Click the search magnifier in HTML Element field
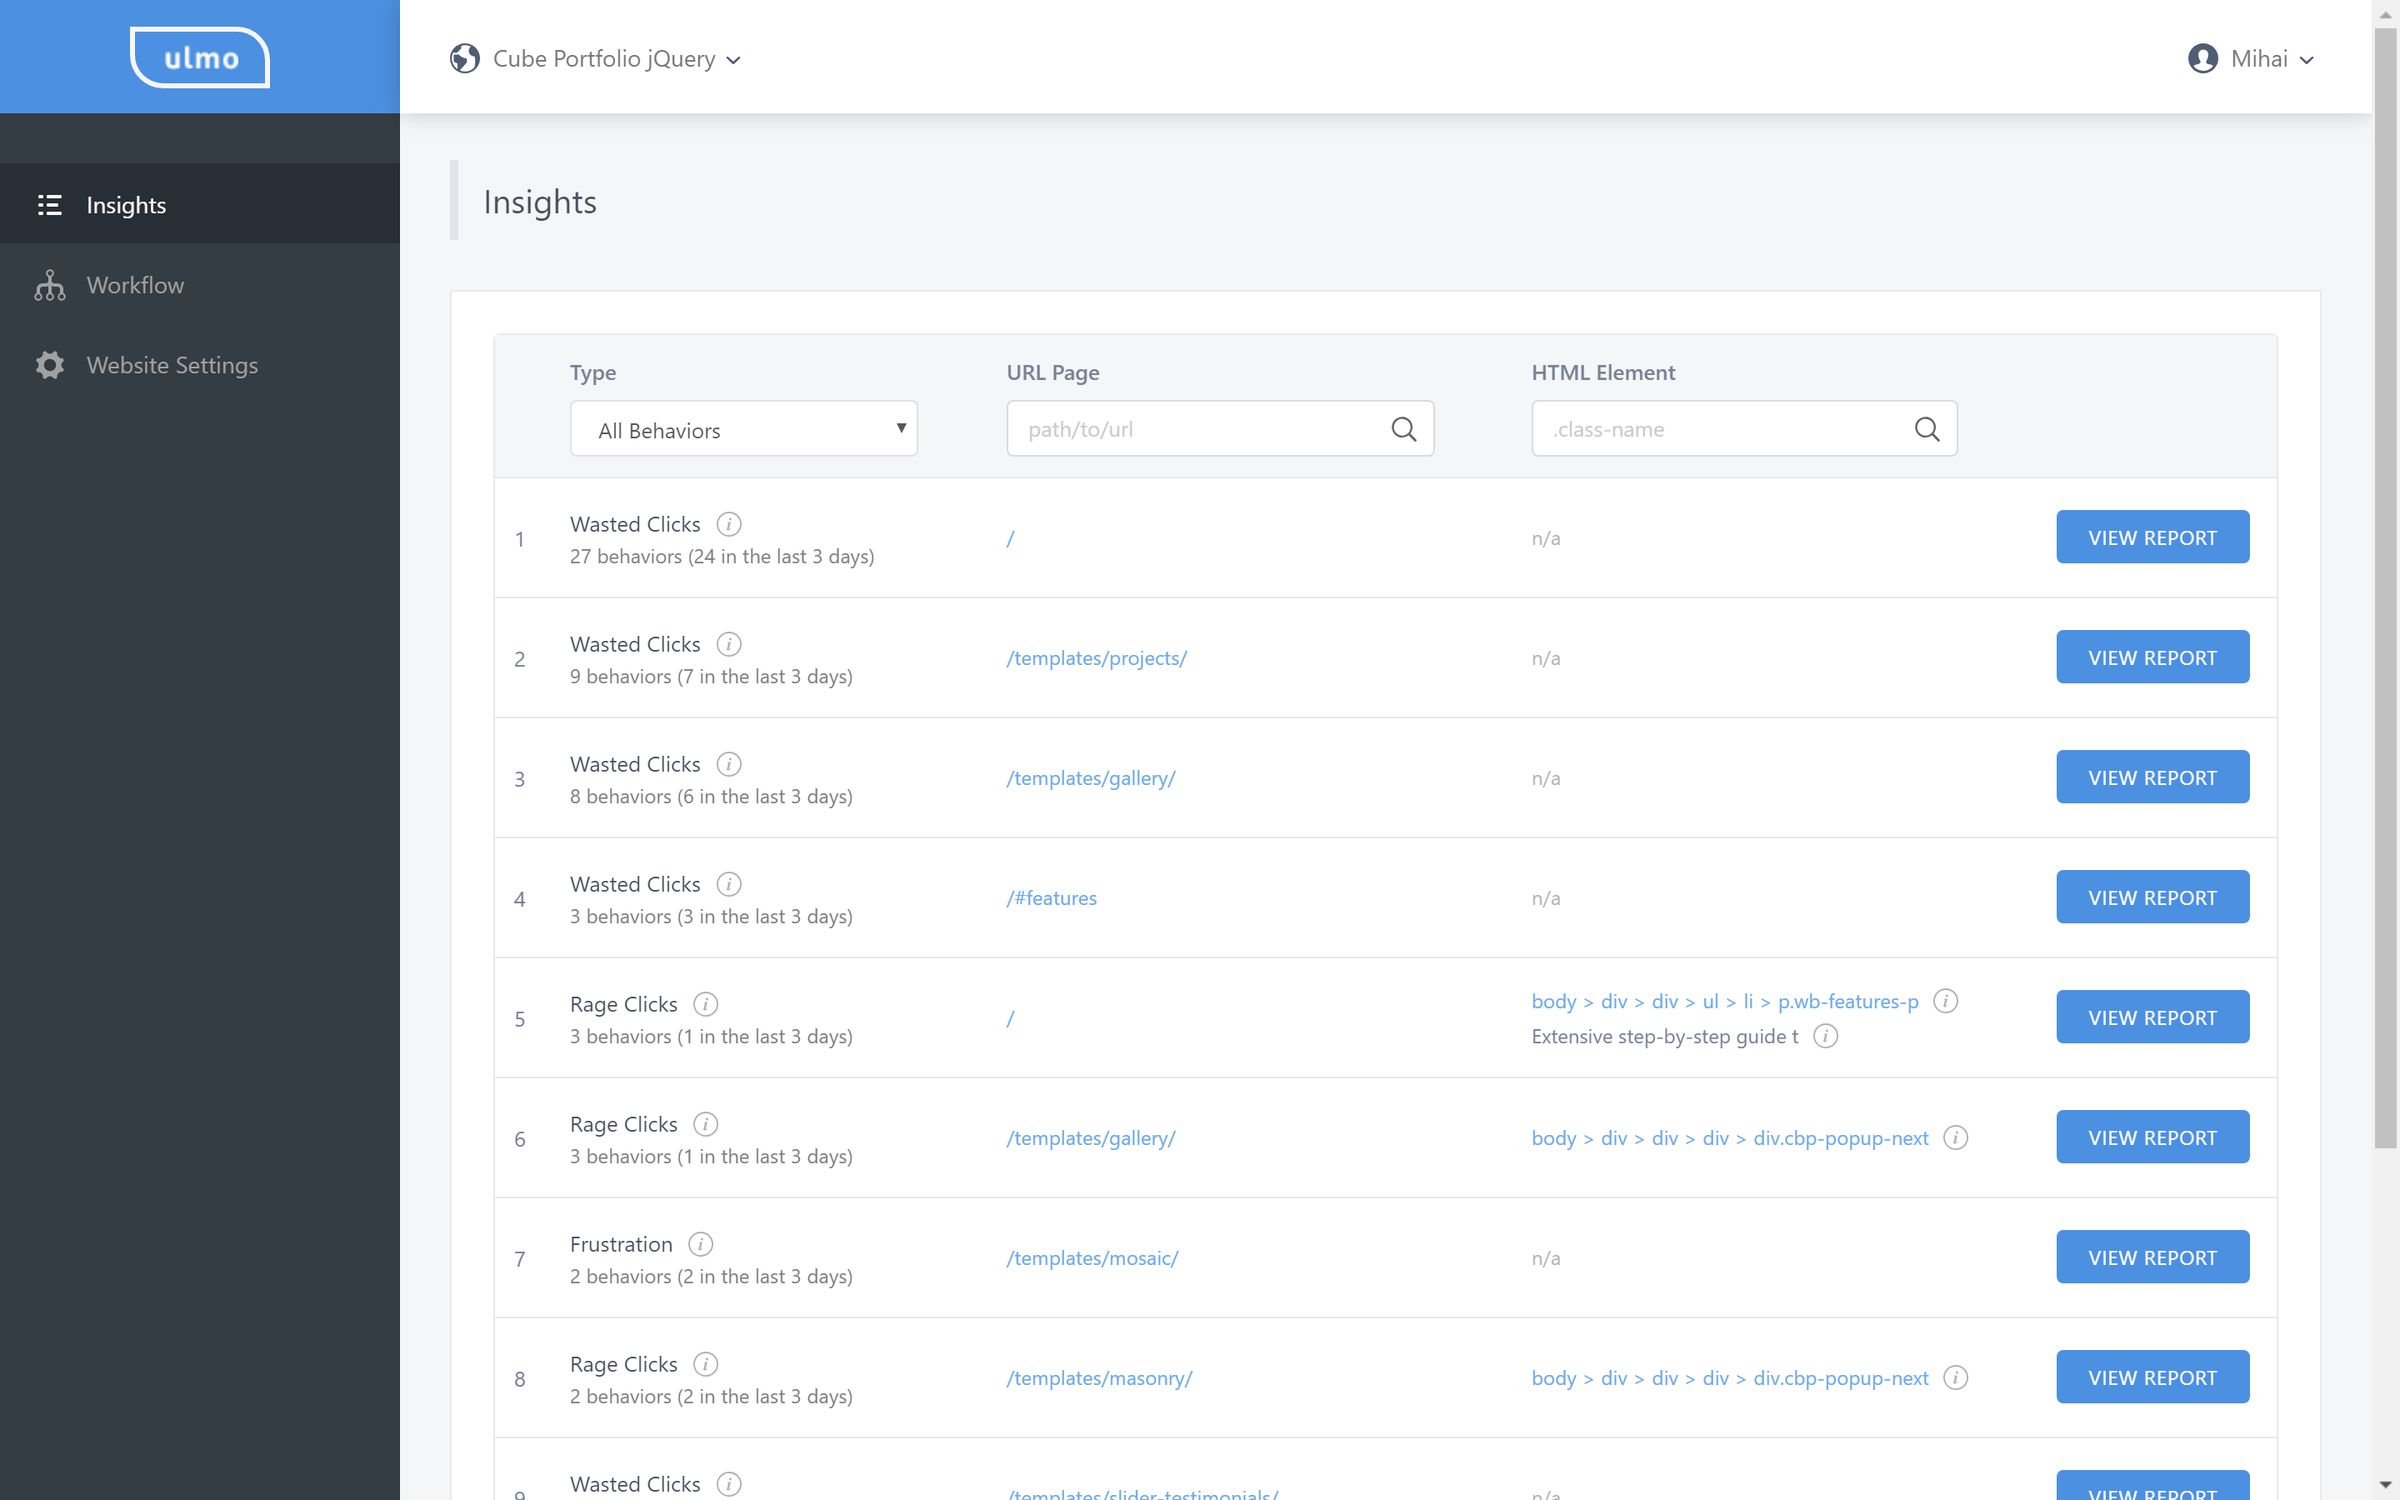 click(x=1927, y=428)
